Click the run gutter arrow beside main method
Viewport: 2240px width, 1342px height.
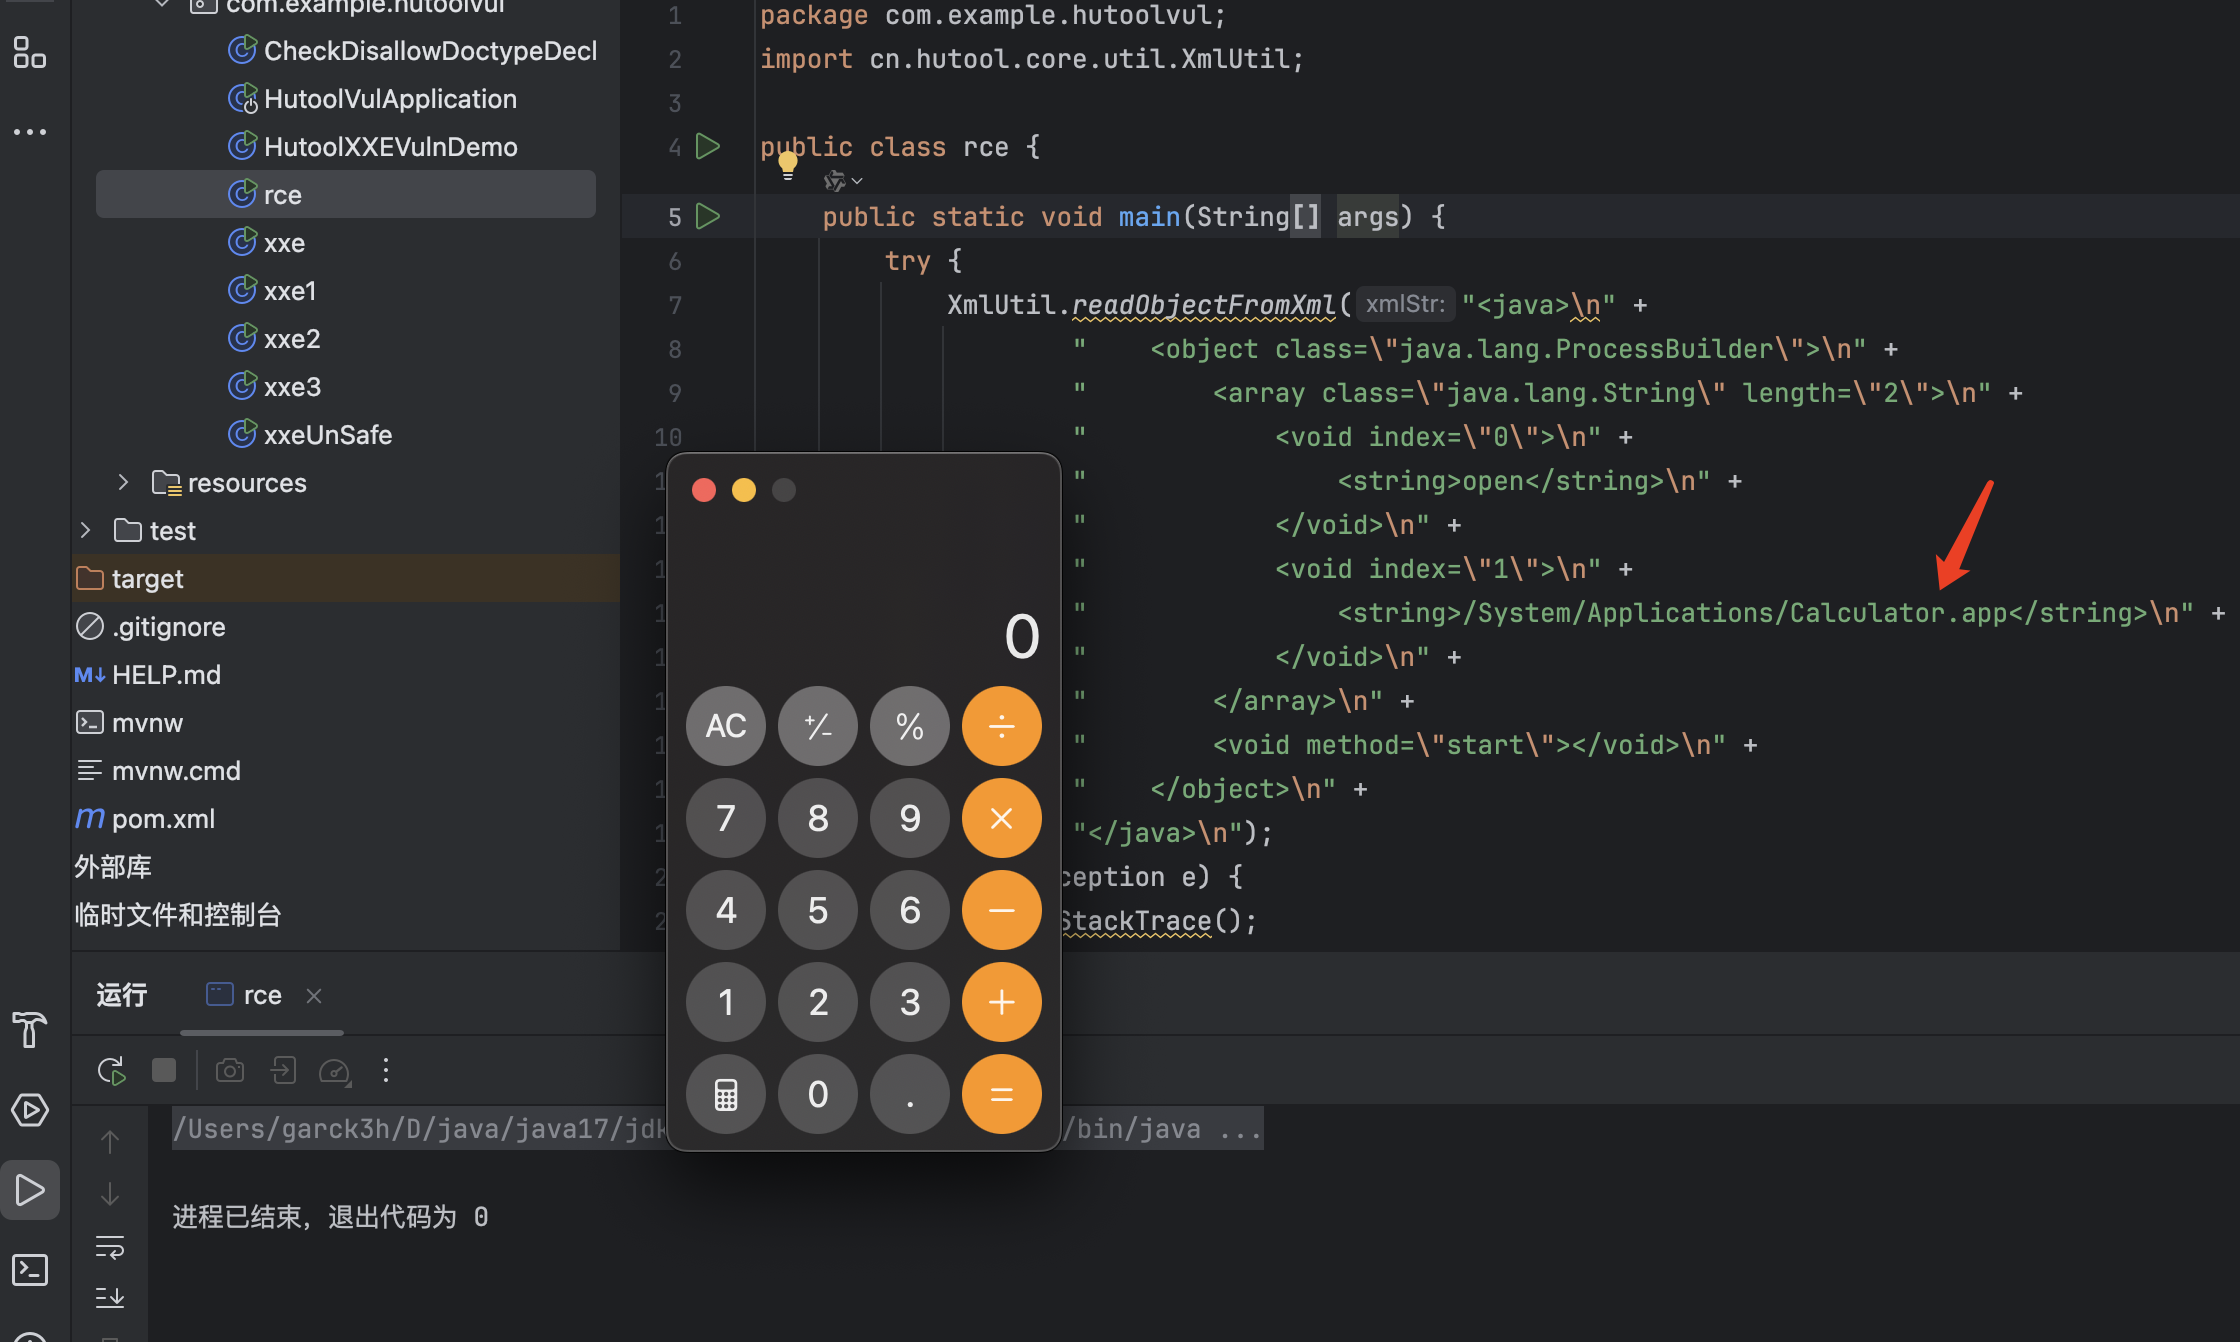[708, 216]
